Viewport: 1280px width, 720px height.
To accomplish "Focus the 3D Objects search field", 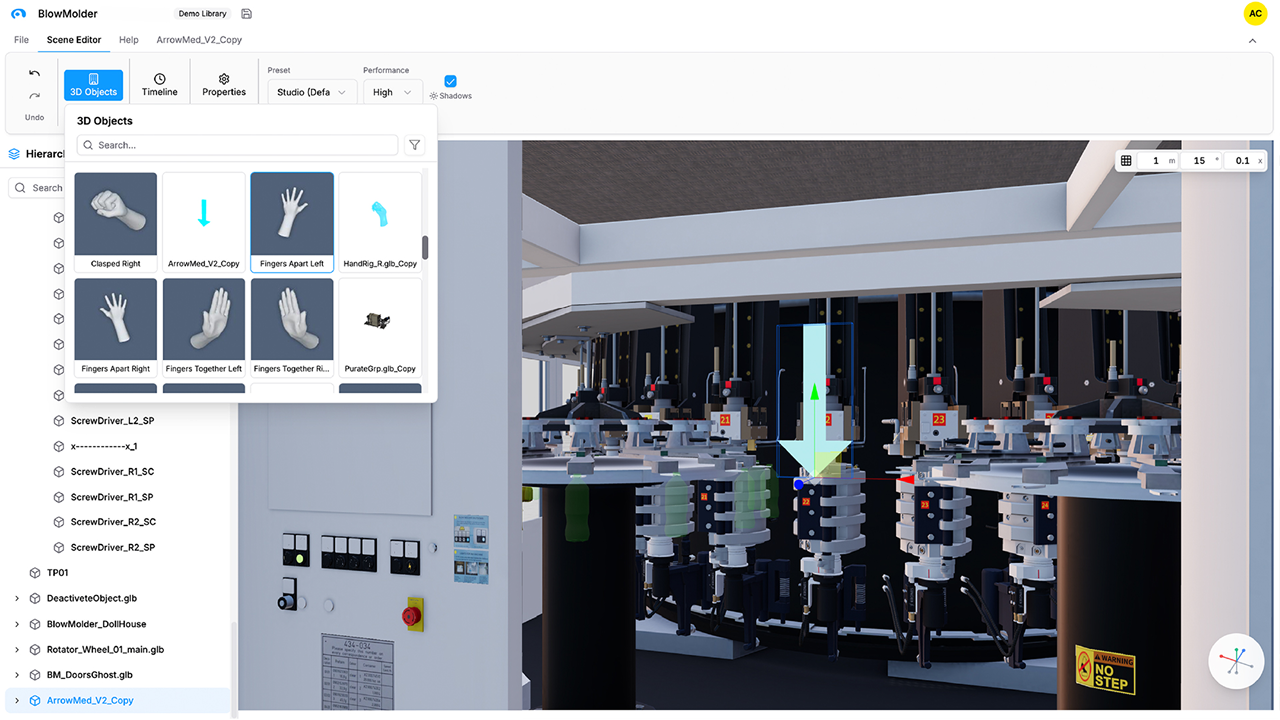I will pyautogui.click(x=238, y=145).
